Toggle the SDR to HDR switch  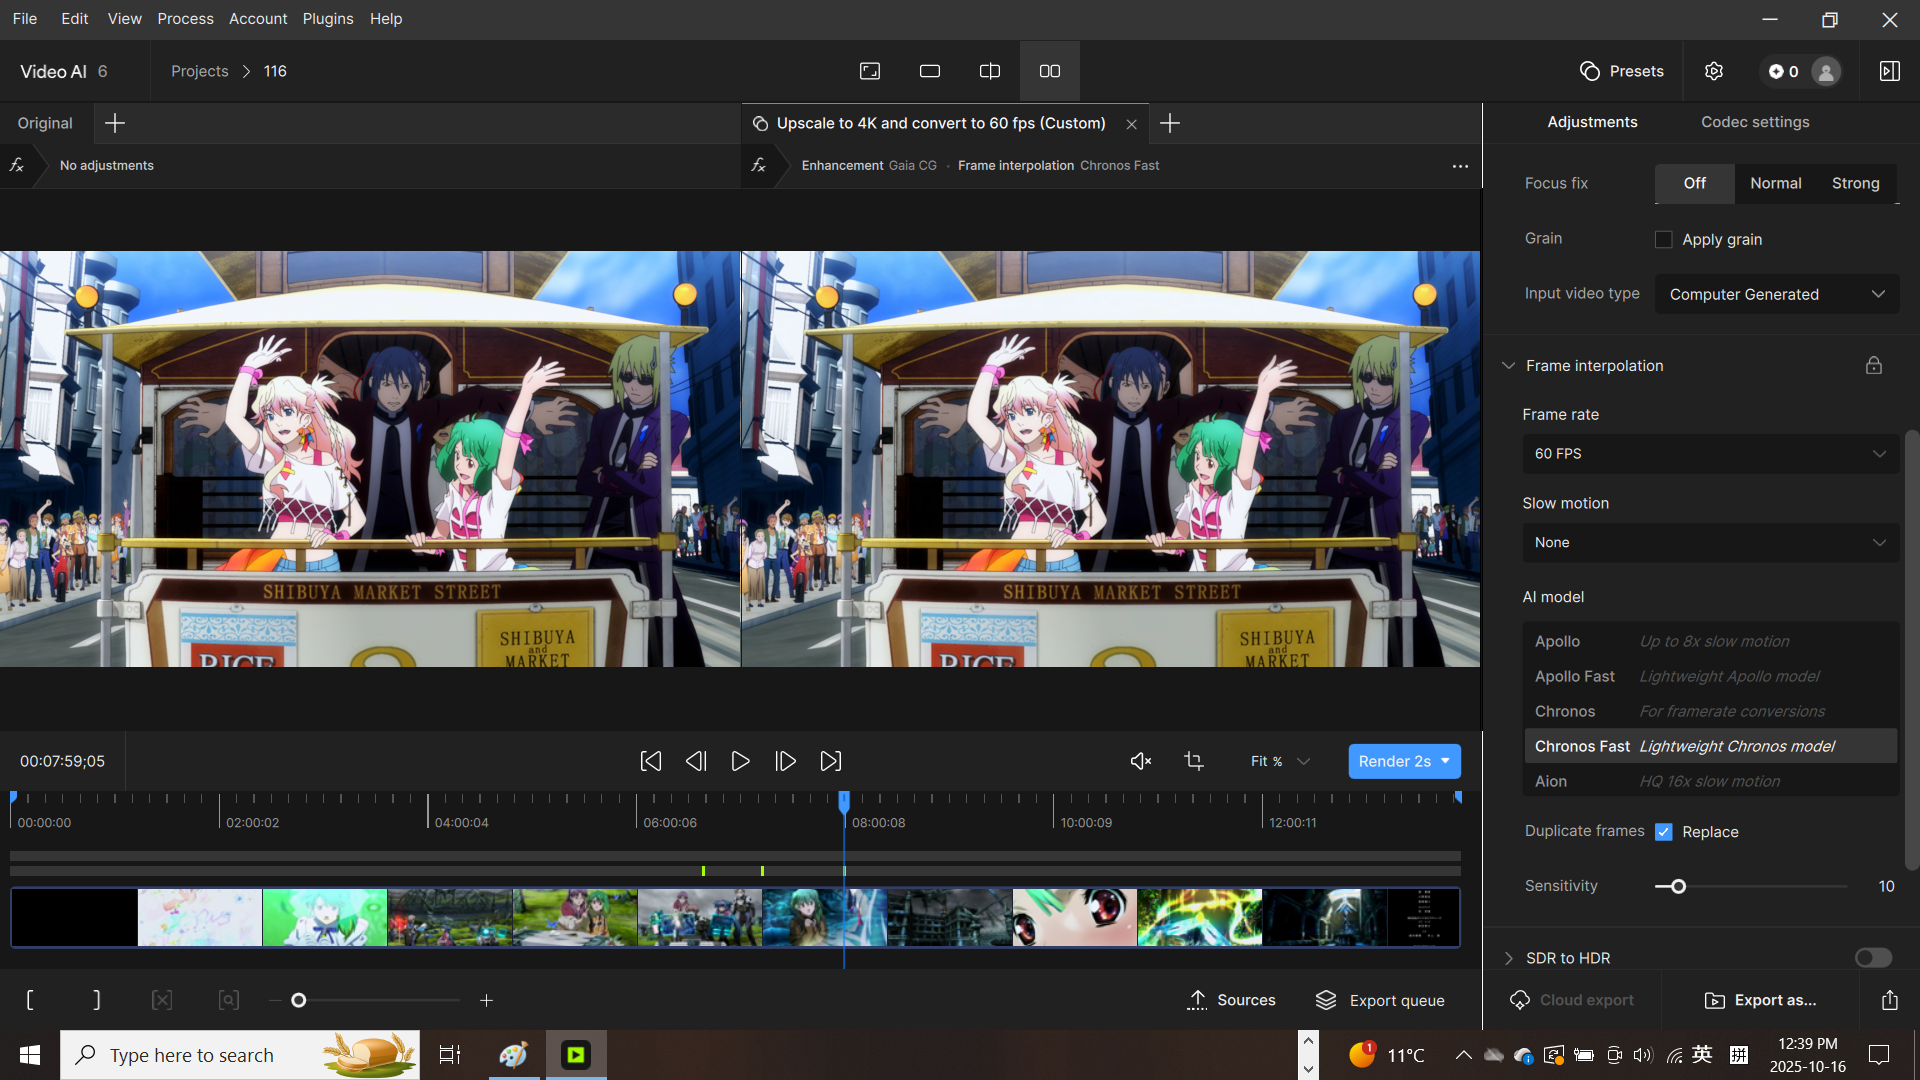click(x=1873, y=958)
